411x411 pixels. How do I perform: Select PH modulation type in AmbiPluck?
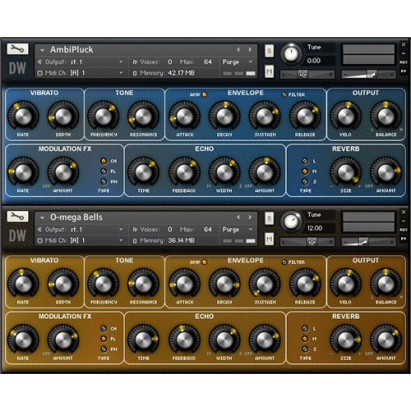point(104,182)
